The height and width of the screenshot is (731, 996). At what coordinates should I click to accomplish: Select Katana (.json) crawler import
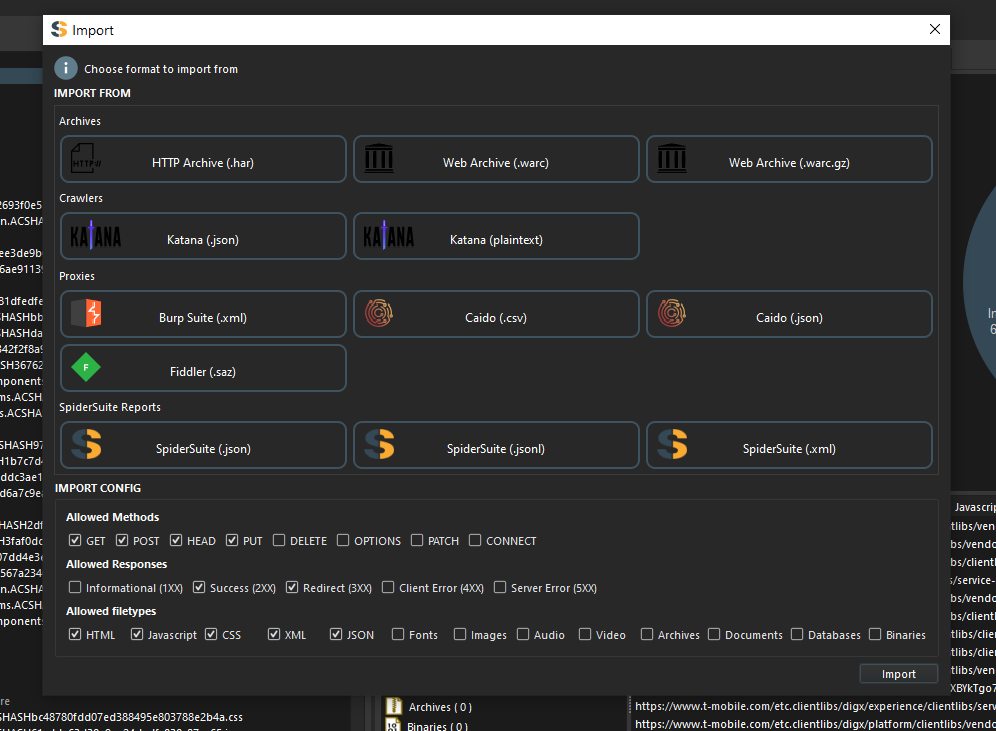(203, 236)
